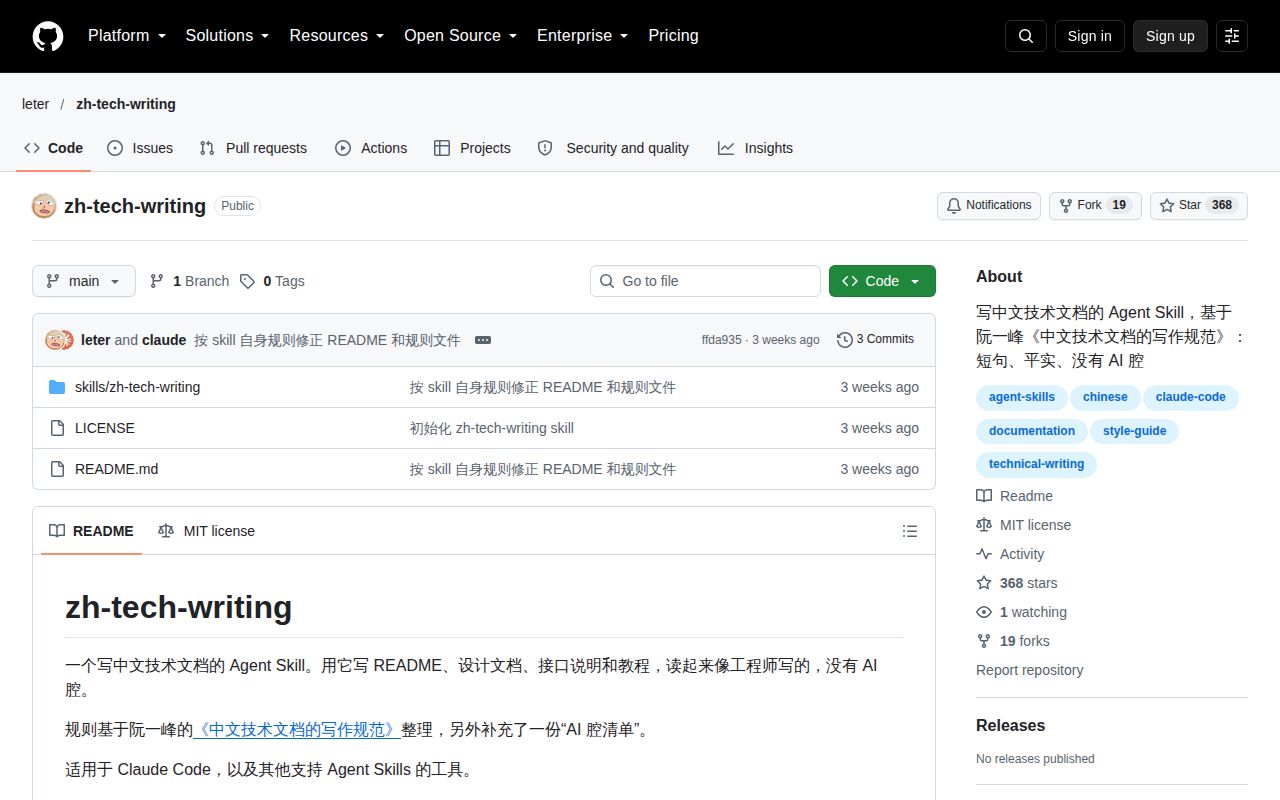
Task: Open the Security and quality tab
Action: tap(613, 148)
